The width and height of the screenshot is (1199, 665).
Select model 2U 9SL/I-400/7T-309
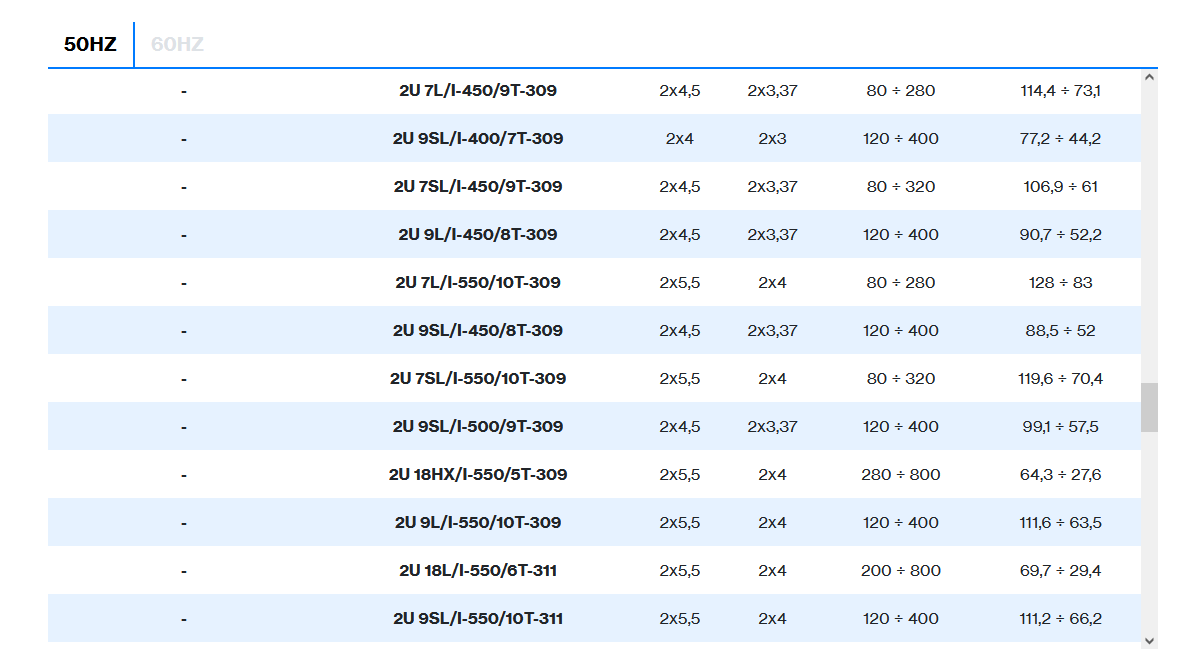pos(477,139)
